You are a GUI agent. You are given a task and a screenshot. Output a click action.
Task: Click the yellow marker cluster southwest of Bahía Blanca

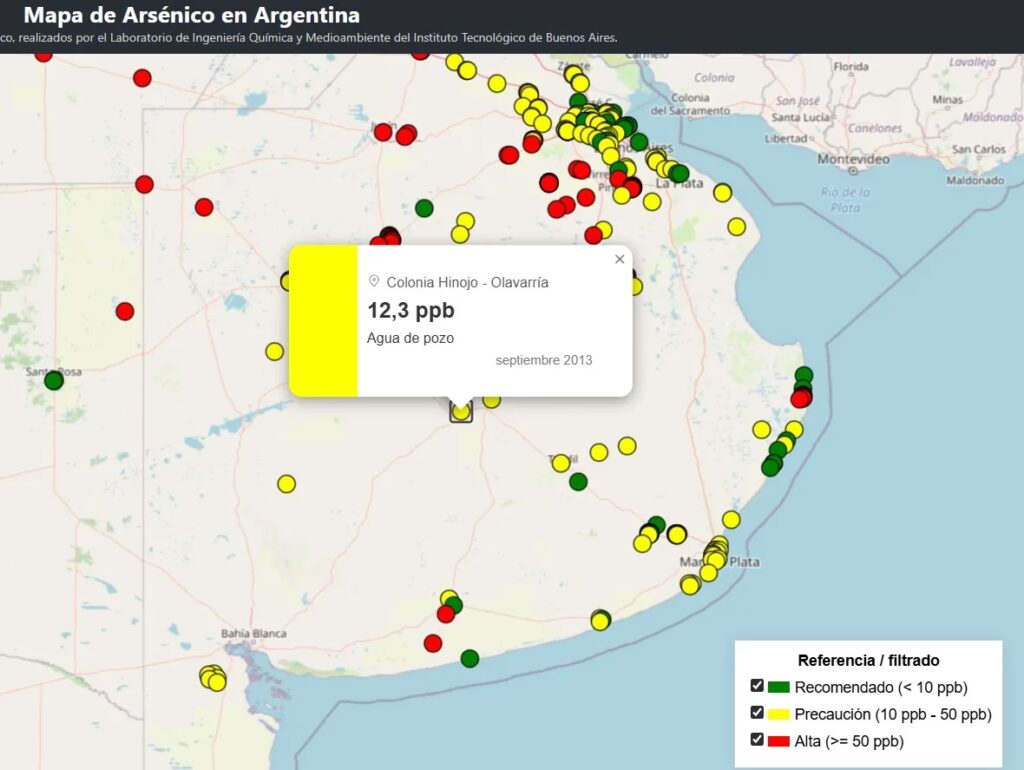[x=212, y=678]
